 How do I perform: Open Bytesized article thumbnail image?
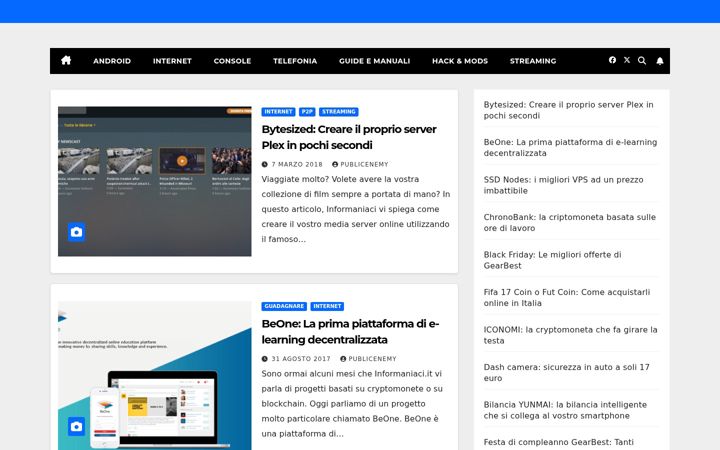(x=155, y=181)
